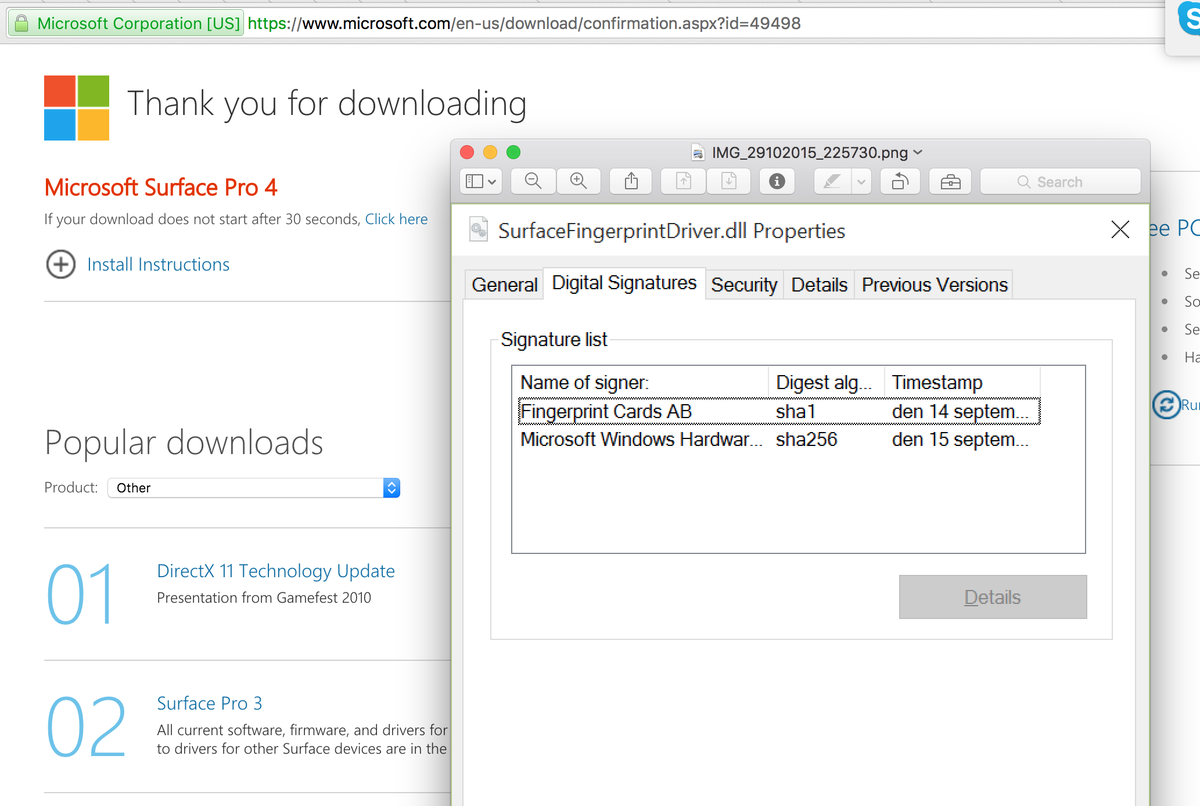The height and width of the screenshot is (806, 1200).
Task: Click the second greyed-out page arrow icon
Action: [729, 181]
